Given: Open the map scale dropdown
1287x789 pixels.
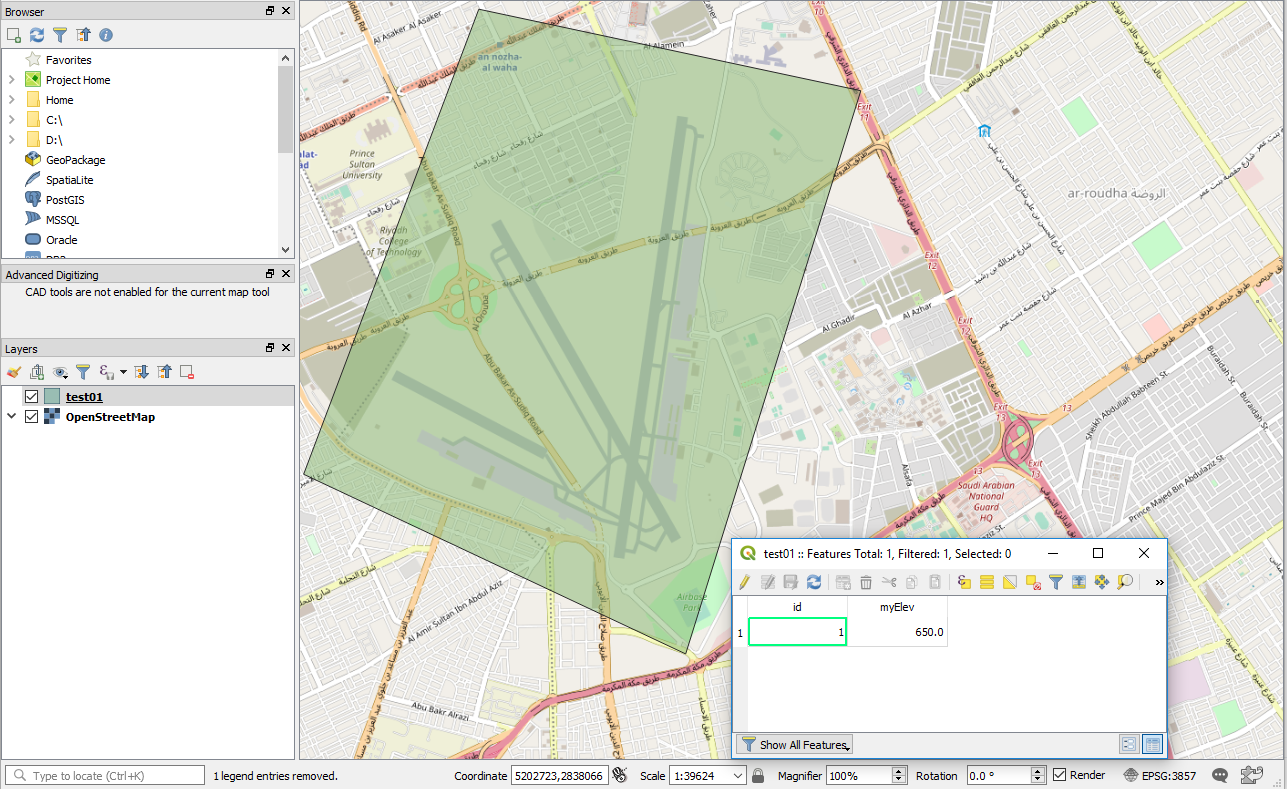Looking at the screenshot, I should point(737,774).
